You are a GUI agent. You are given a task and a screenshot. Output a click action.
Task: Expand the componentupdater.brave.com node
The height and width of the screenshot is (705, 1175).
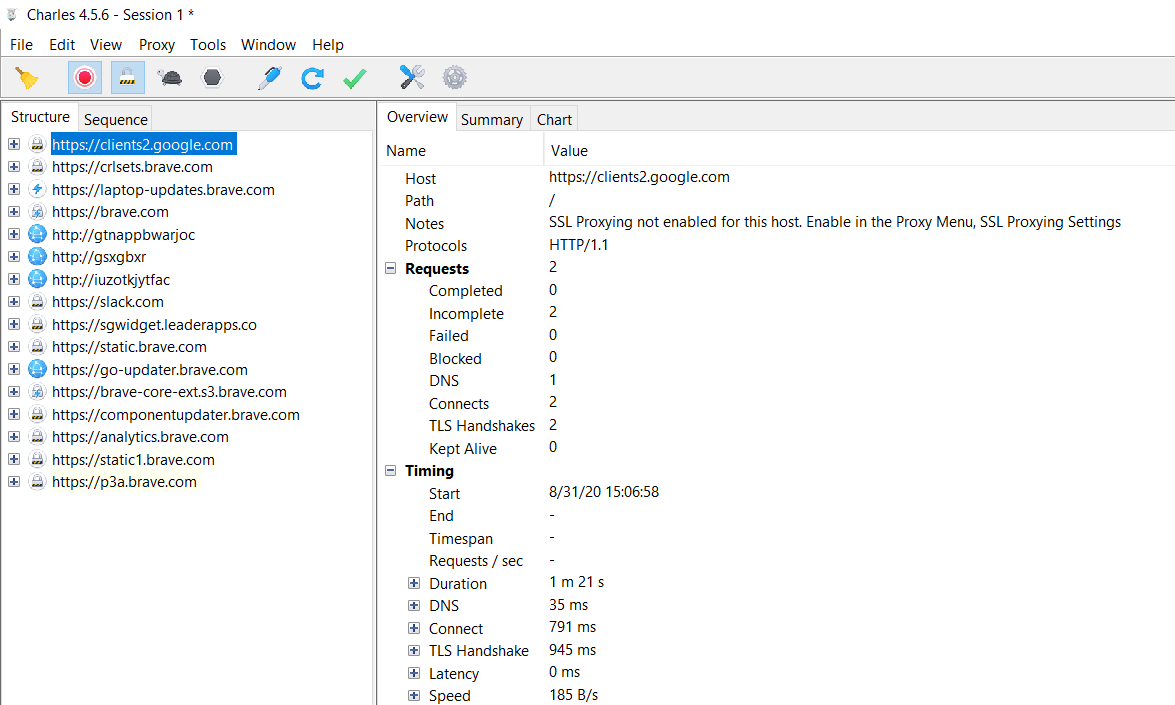click(x=14, y=414)
